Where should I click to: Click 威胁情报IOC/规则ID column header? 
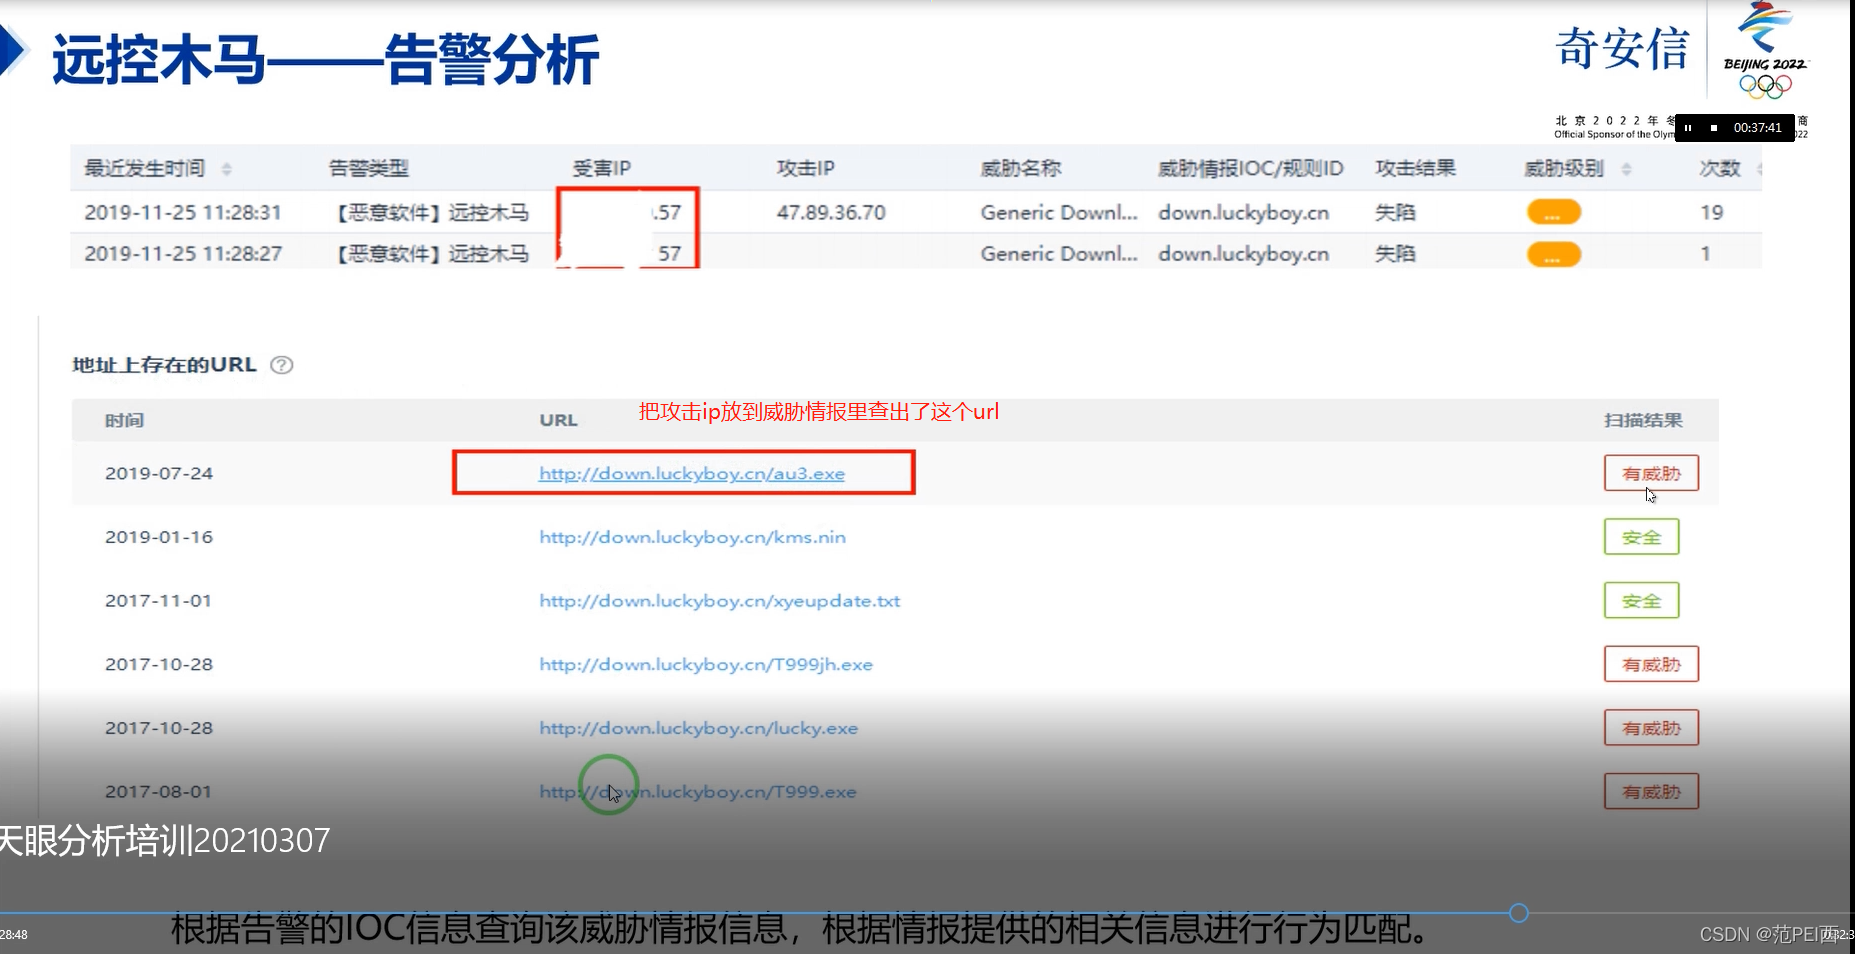pos(1250,168)
